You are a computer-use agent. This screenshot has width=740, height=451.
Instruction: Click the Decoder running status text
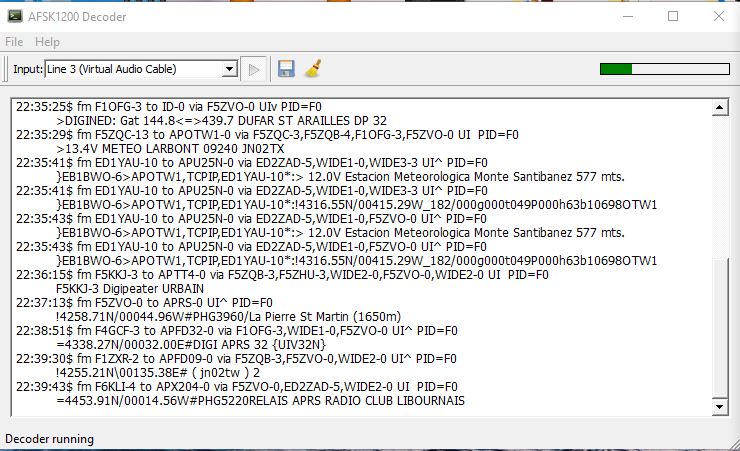point(50,439)
